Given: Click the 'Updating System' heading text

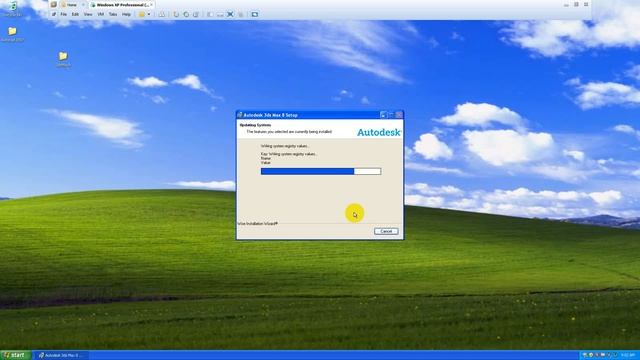Looking at the screenshot, I should 256,125.
